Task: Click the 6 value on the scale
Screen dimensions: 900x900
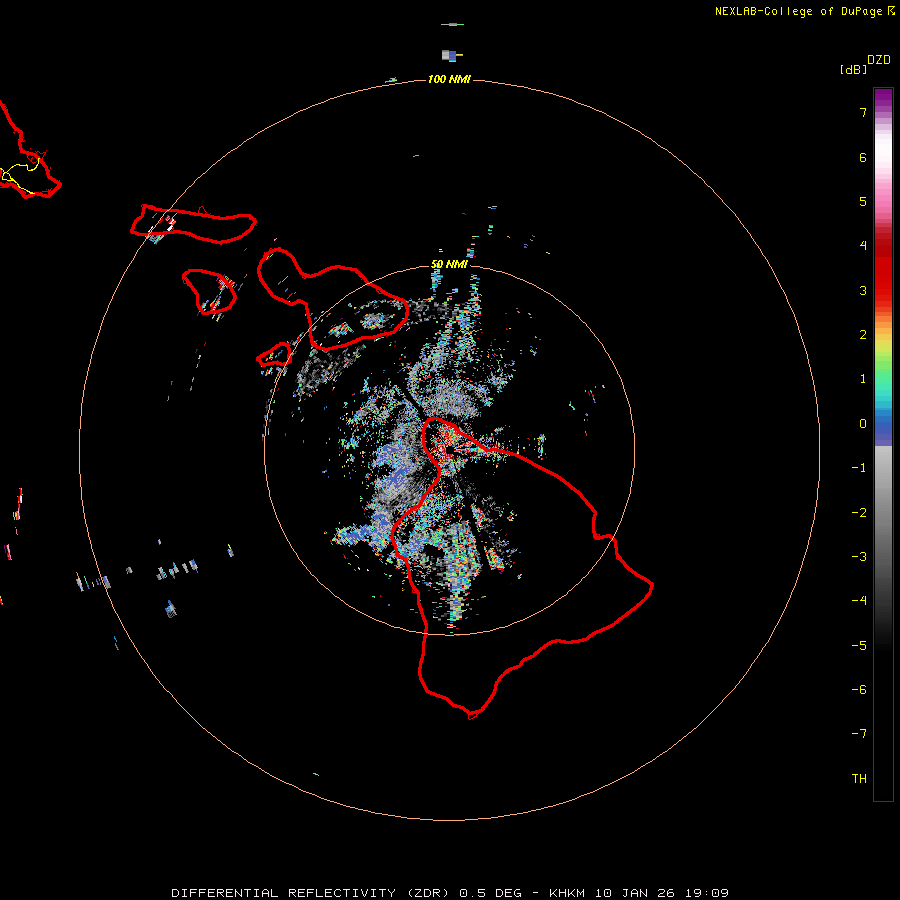Action: (x=863, y=157)
